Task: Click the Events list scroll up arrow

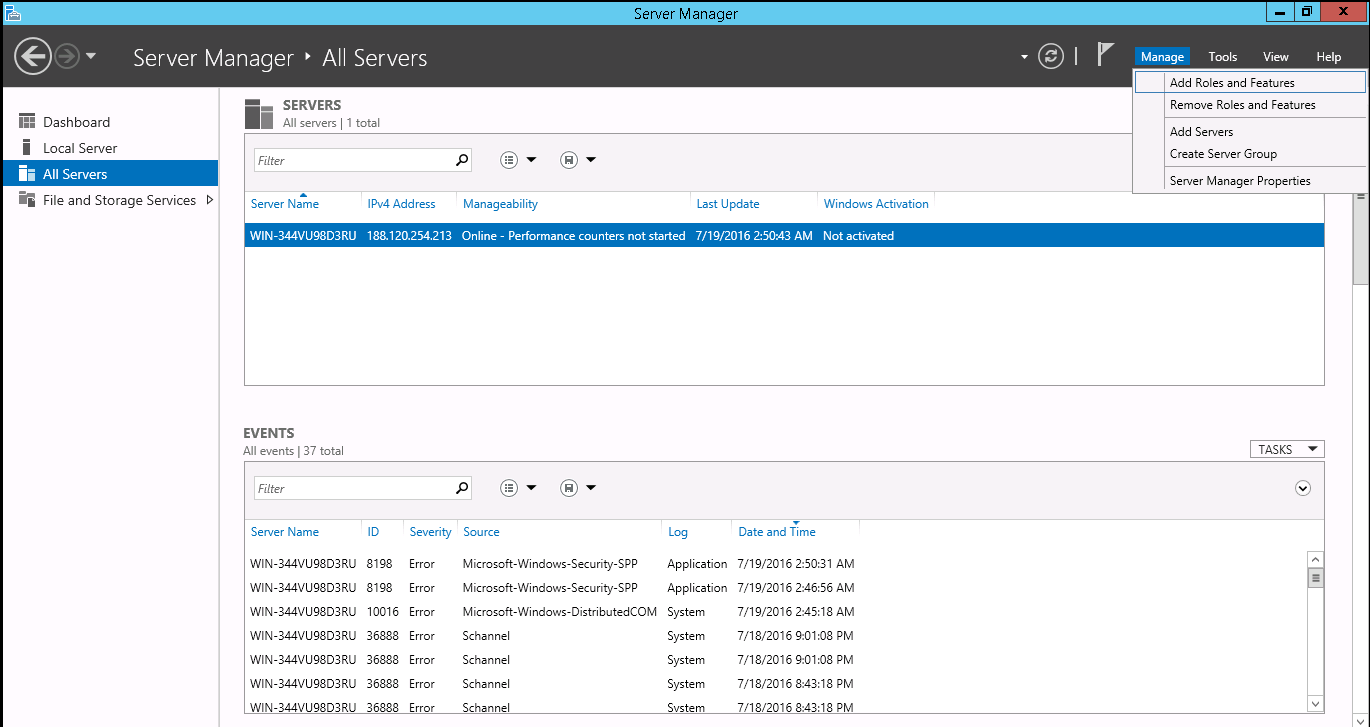Action: (x=1316, y=560)
